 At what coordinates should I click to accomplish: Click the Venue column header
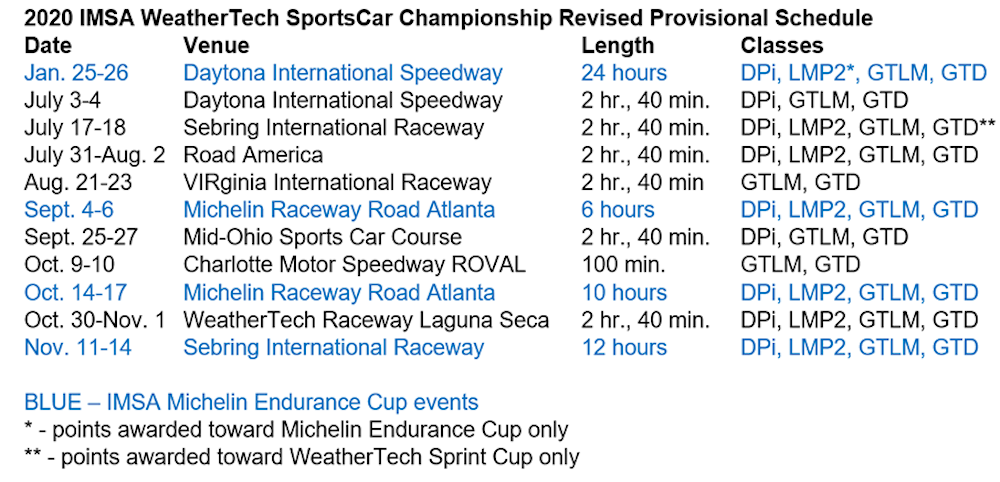[x=216, y=45]
